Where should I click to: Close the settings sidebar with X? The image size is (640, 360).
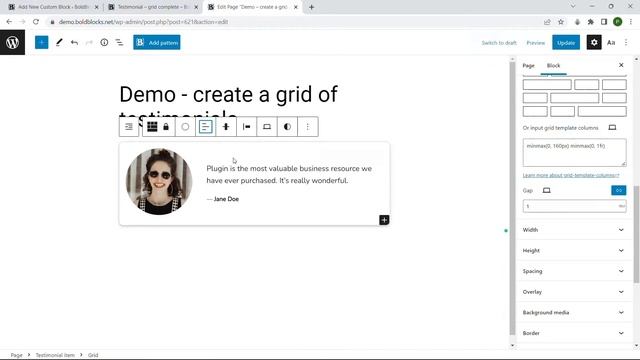pyautogui.click(x=621, y=65)
